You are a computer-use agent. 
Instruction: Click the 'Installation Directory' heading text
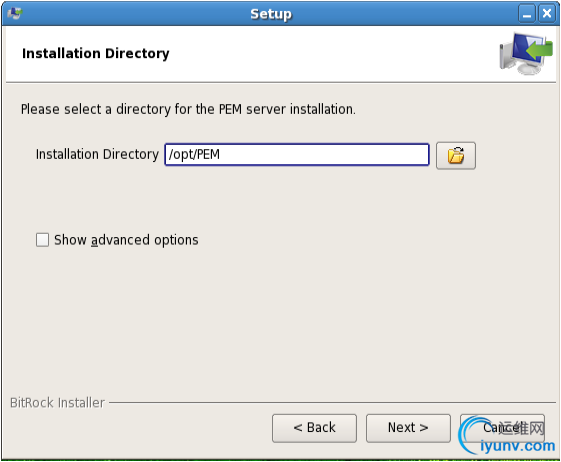[x=96, y=53]
